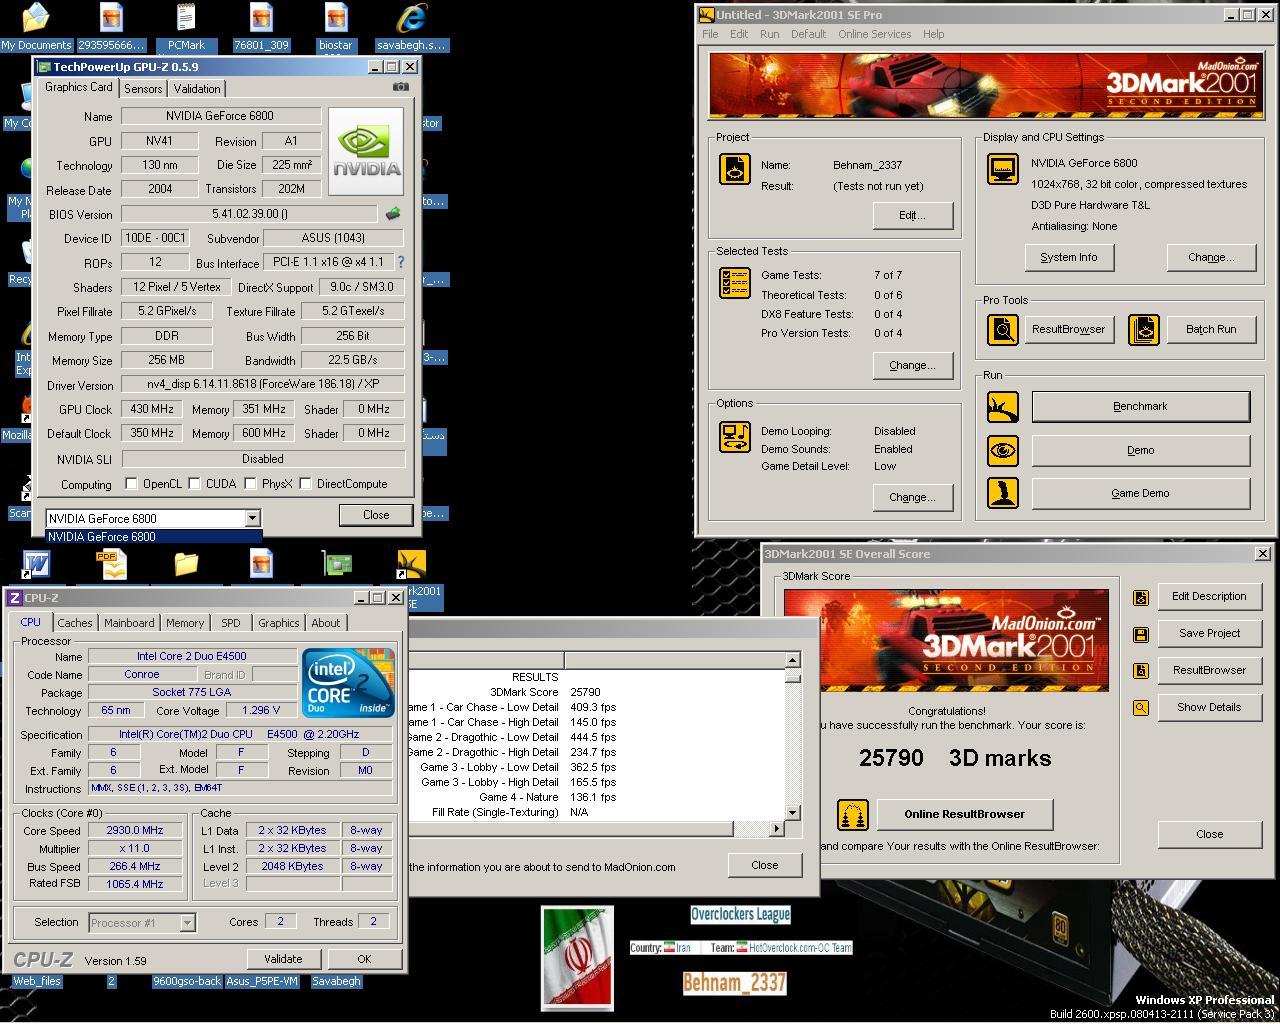Toggle the DirectCompute checkbox in GPU-Z

tap(305, 483)
